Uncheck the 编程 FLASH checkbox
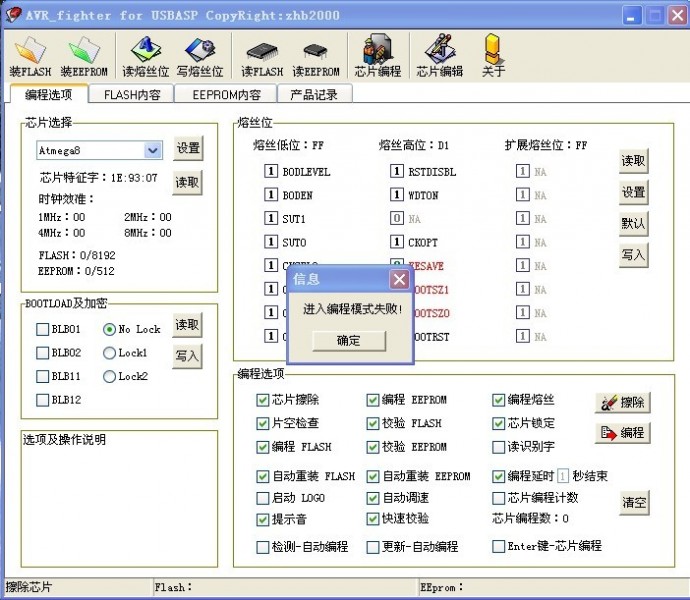This screenshot has height=600, width=690. (263, 447)
